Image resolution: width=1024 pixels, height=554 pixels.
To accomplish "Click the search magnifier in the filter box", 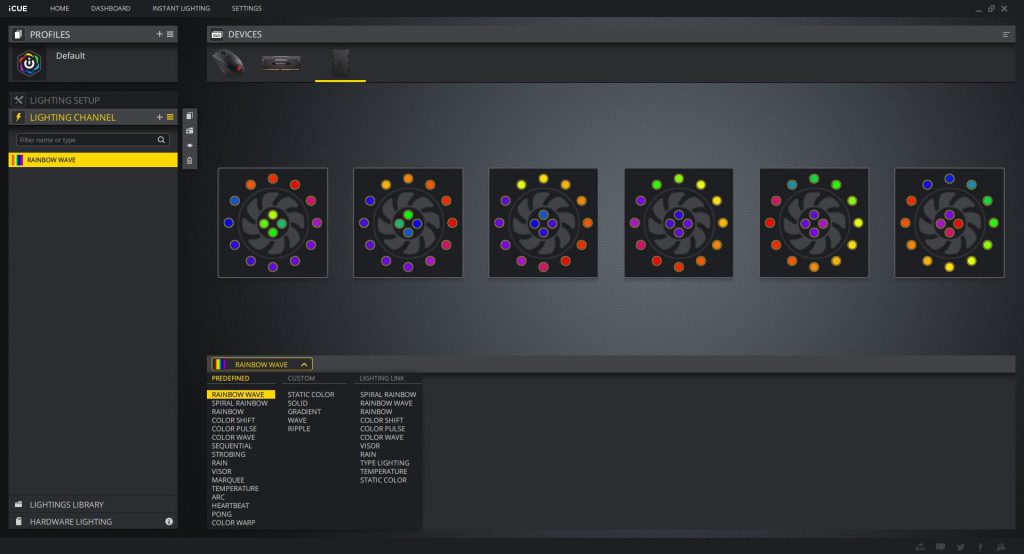I will pyautogui.click(x=162, y=140).
